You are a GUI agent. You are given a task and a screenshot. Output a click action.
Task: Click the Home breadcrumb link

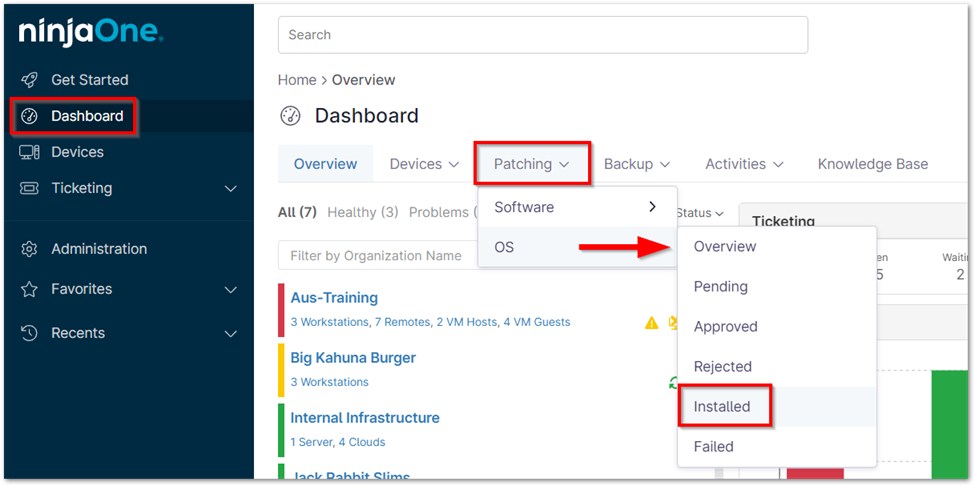[297, 80]
